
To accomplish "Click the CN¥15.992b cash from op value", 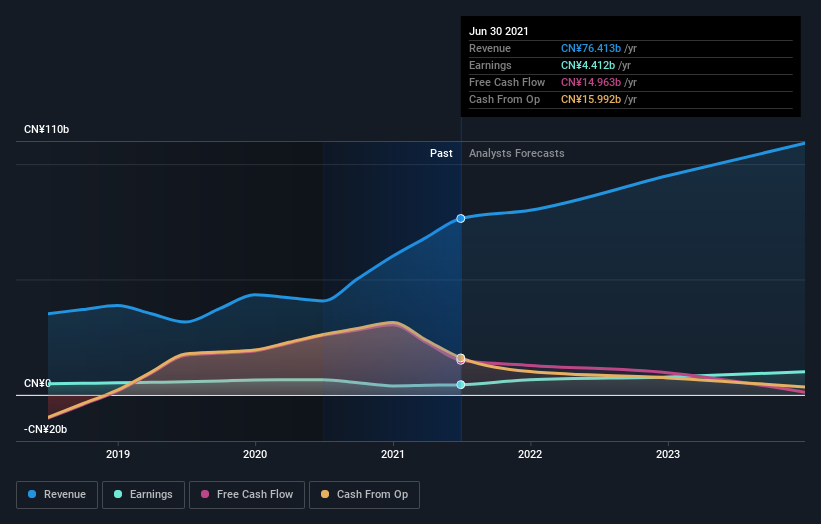I will click(x=591, y=99).
